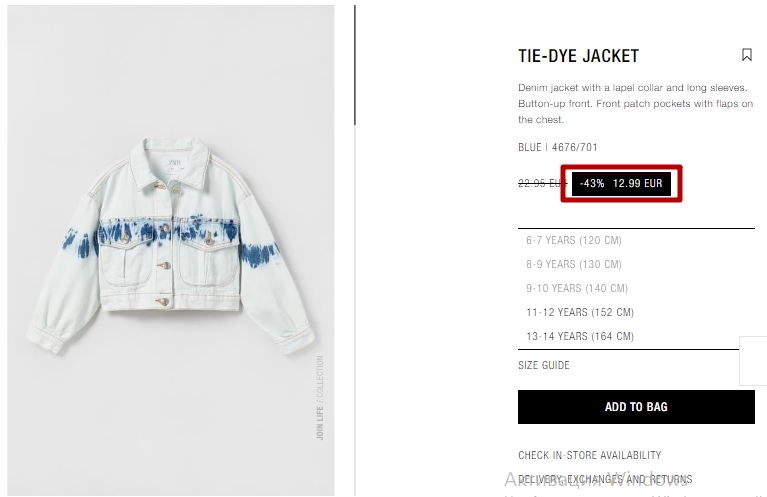767x497 pixels.
Task: Choose size 11-12 Years (152 cm)
Action: pos(580,312)
